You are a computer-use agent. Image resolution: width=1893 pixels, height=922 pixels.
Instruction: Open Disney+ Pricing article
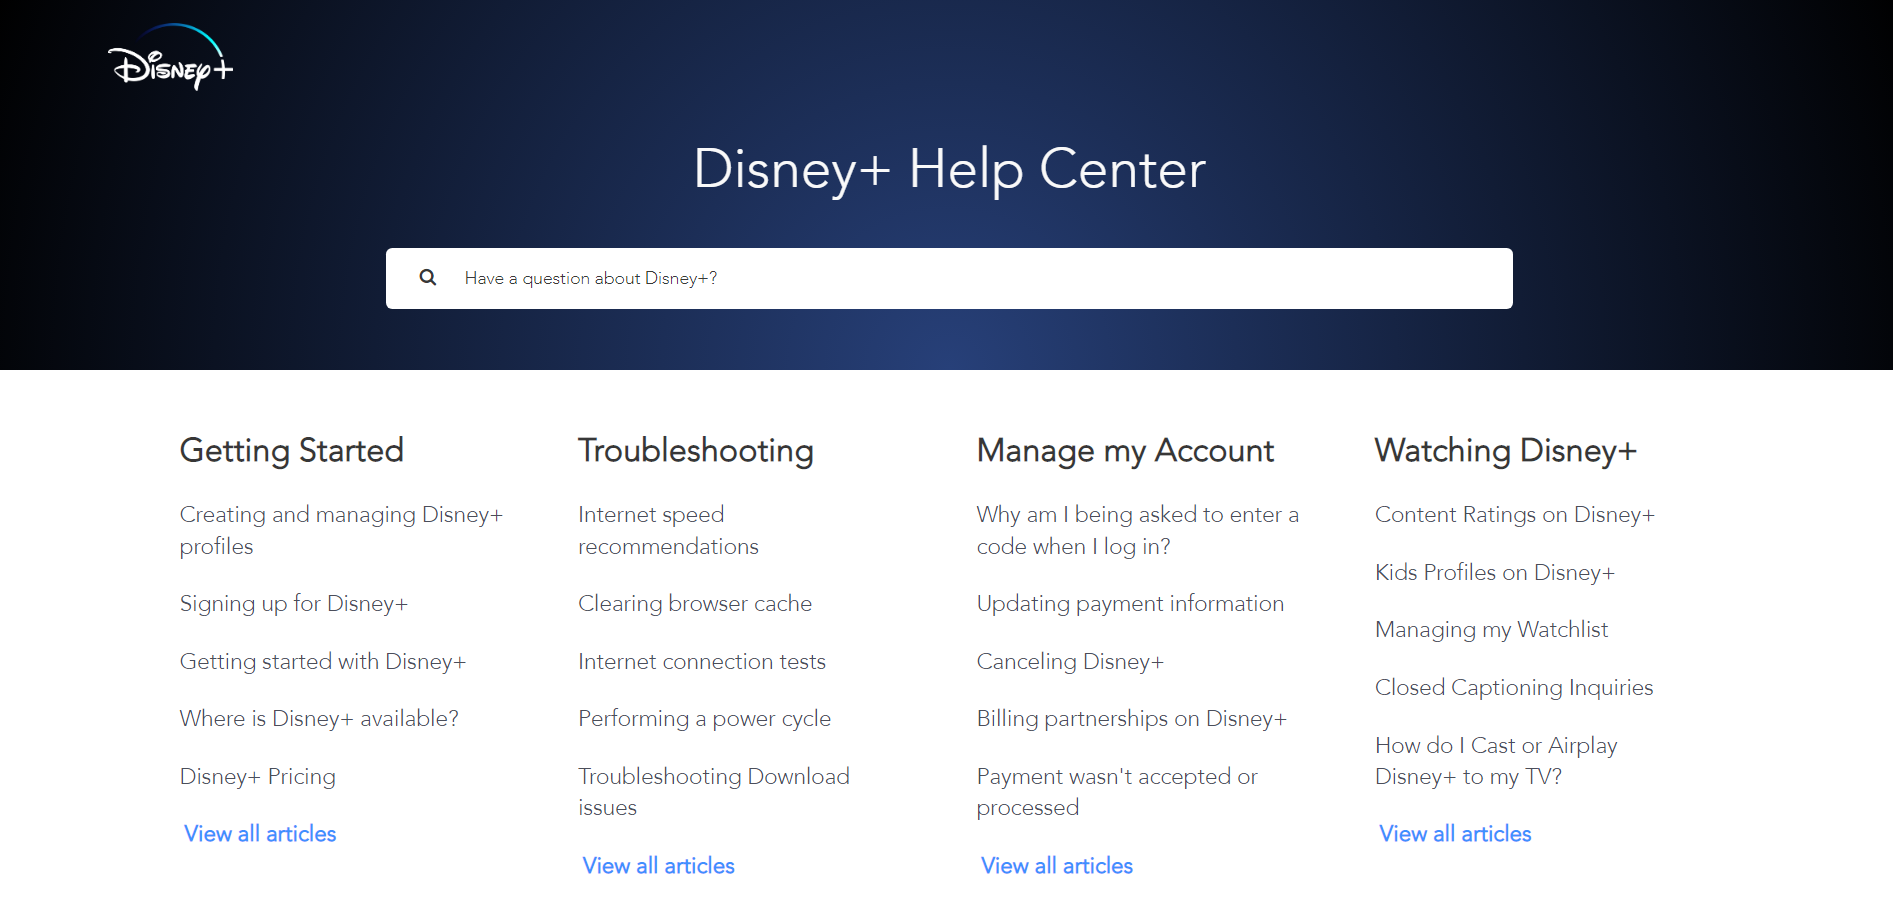[257, 776]
